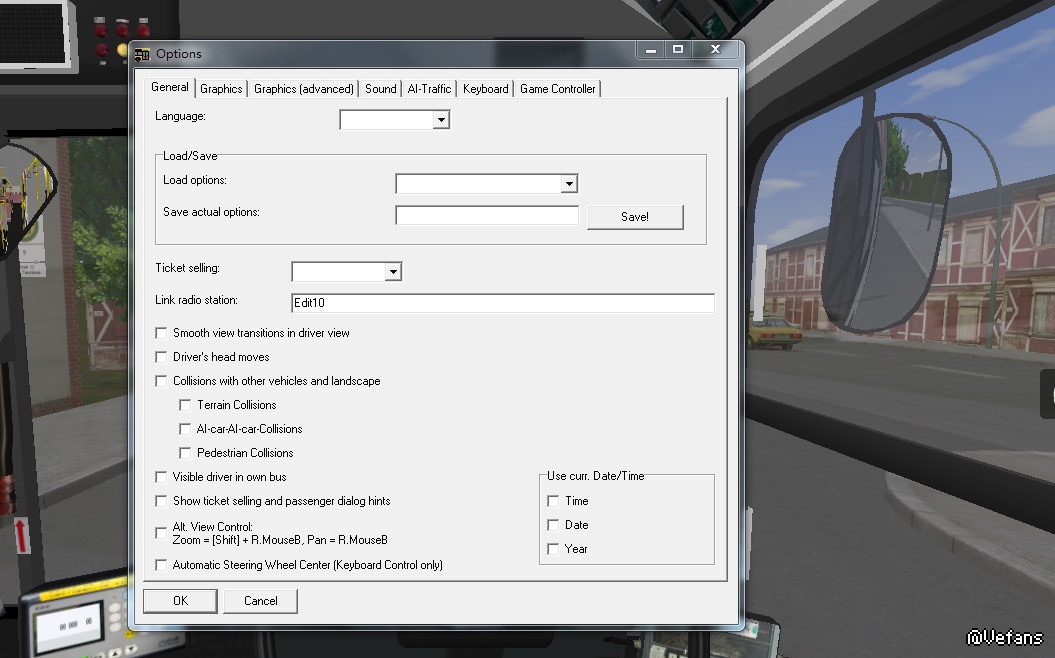Confirm settings with the OK button
Viewport: 1055px width, 658px height.
coord(180,601)
